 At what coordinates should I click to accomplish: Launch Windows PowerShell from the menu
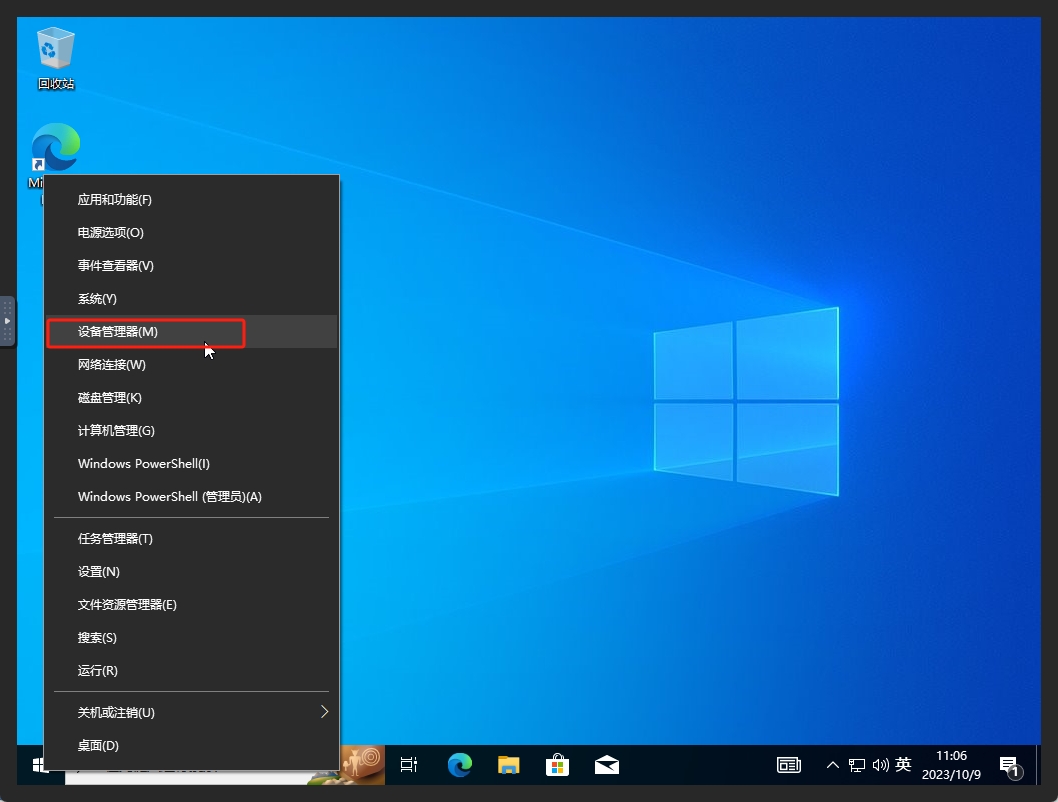coord(143,463)
